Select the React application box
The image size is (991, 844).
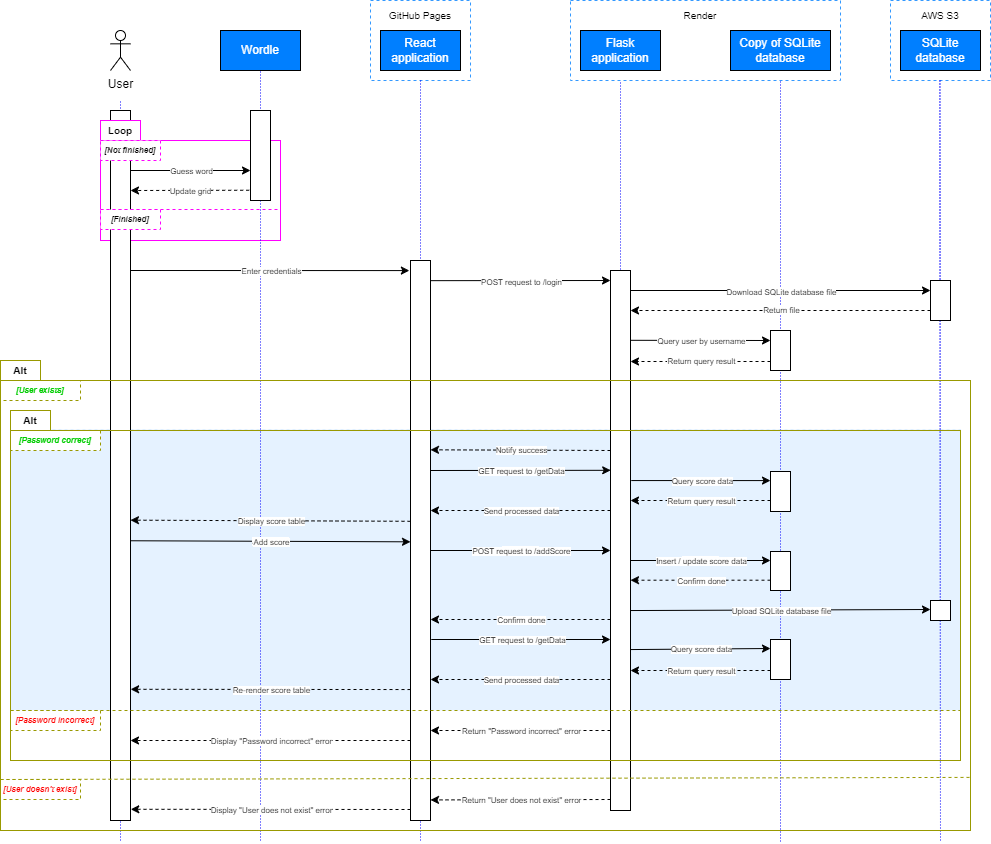point(420,50)
